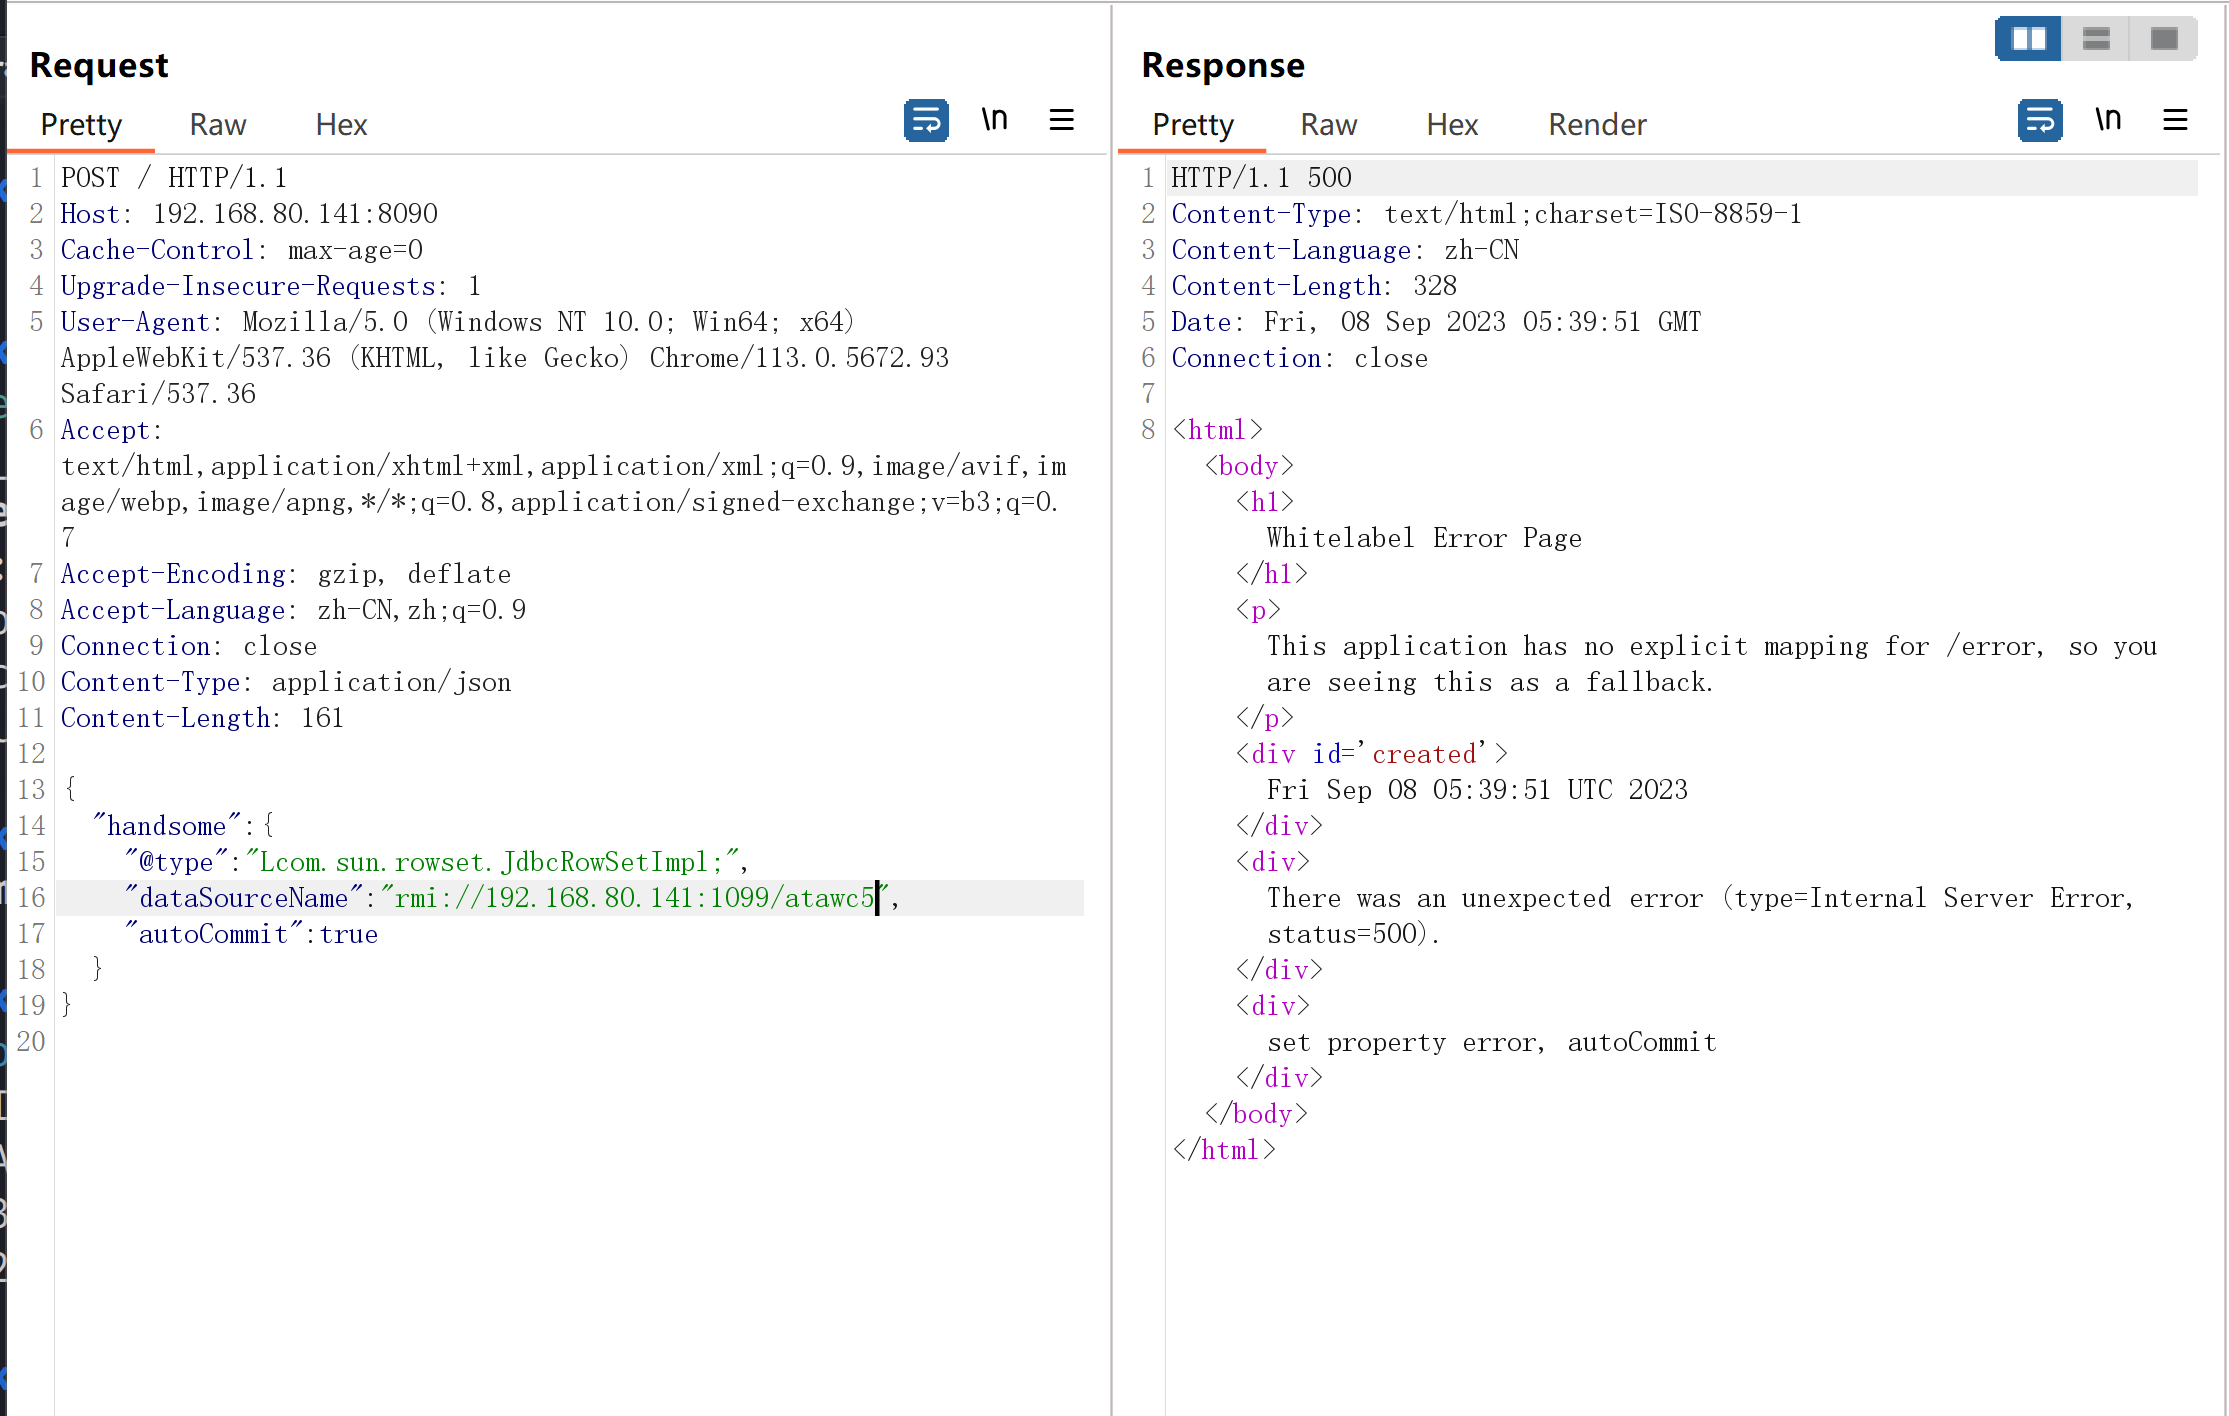This screenshot has height=1416, width=2229.
Task: Select combined tabbed layout view
Action: point(2164,39)
